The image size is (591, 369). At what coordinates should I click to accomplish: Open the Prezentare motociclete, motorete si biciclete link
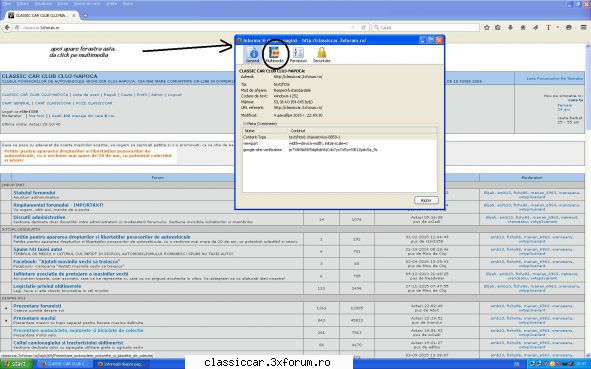(78, 331)
